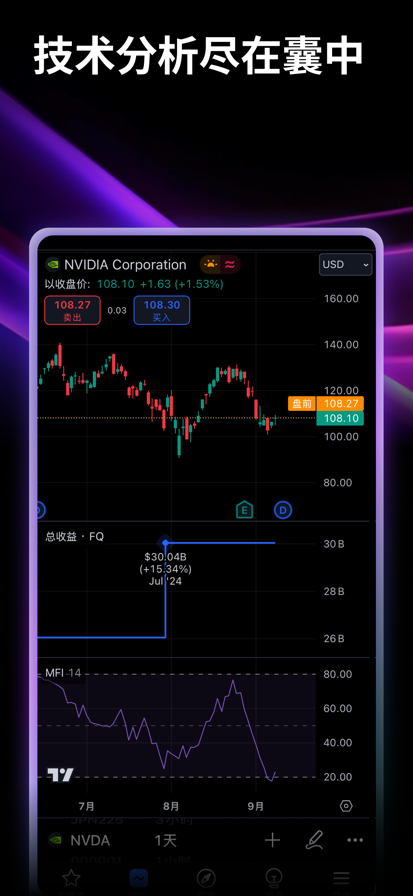
Task: Switch to the star watchlist tab
Action: tap(71, 878)
